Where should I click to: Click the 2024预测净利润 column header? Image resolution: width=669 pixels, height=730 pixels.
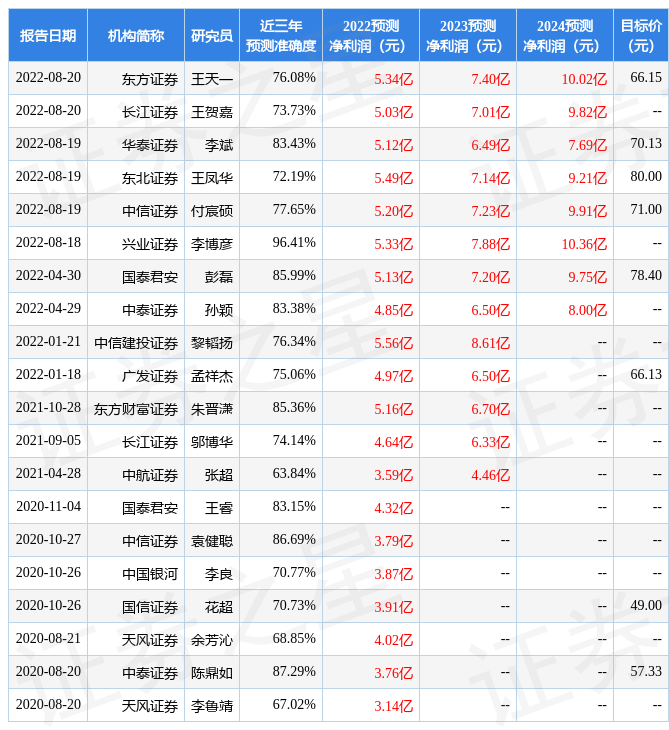click(565, 35)
